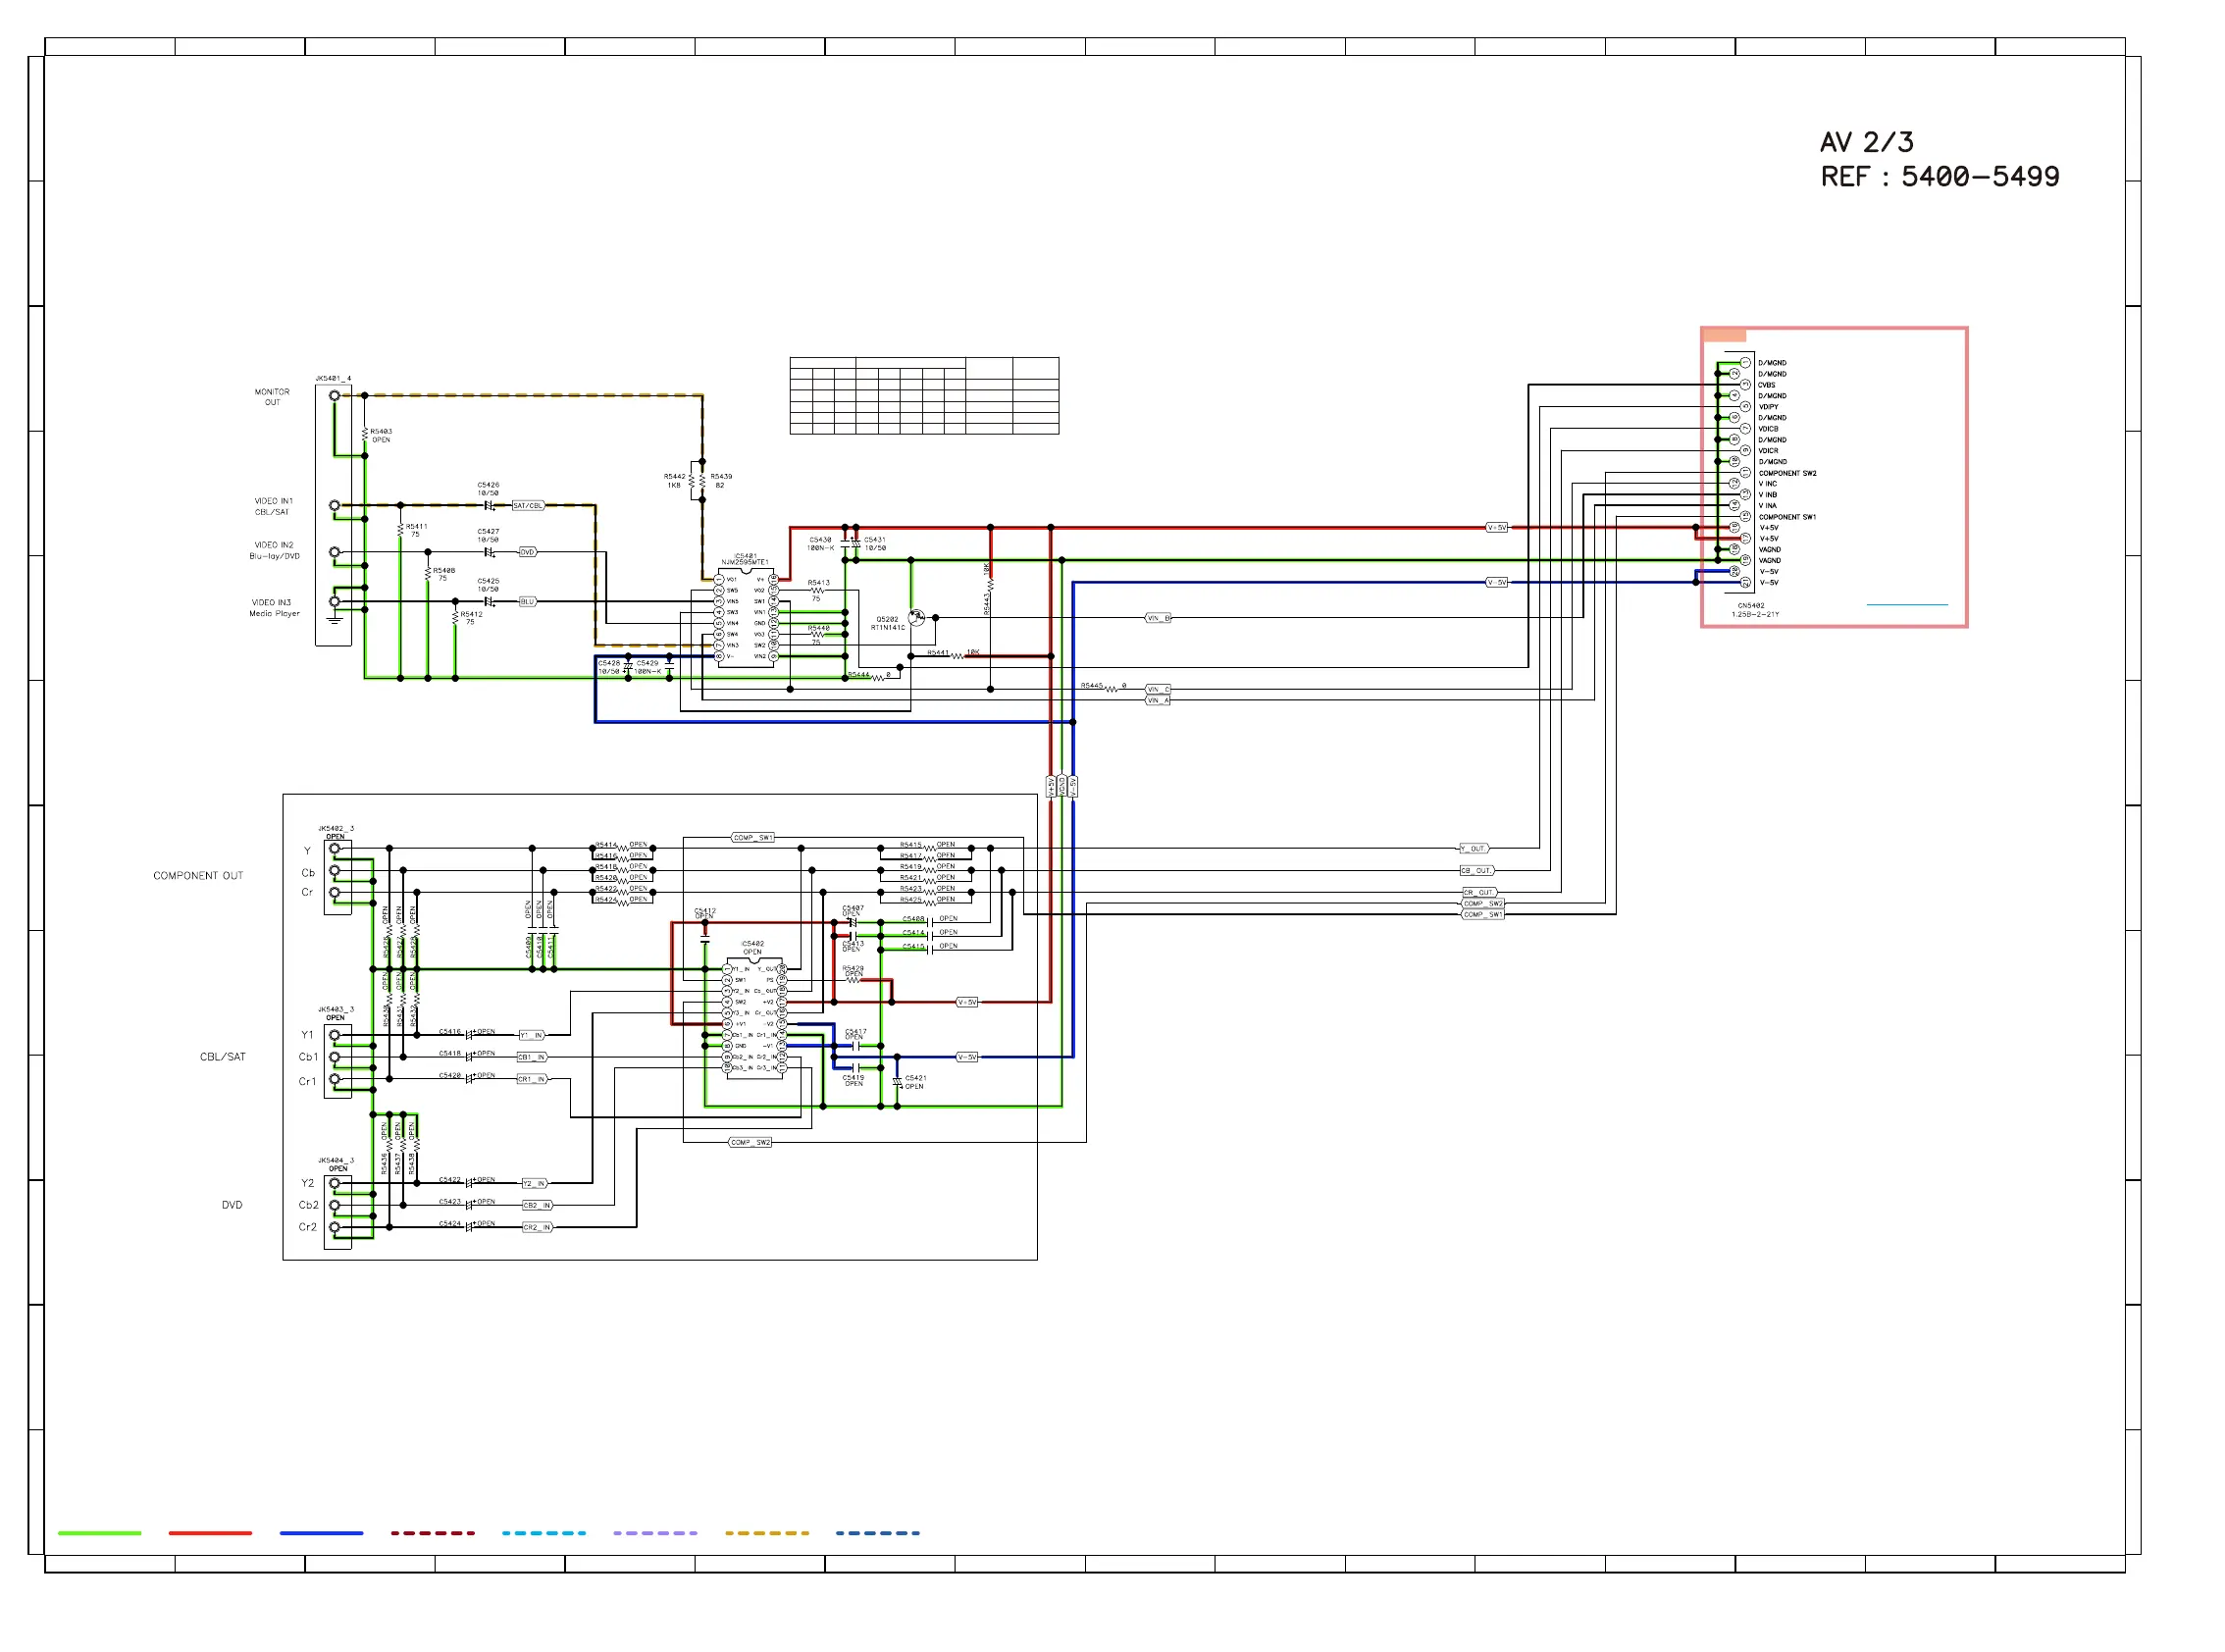Screen dimensions: 2225x1652
Task: Click the ground symbol under JK5401
Action: pos(335,620)
